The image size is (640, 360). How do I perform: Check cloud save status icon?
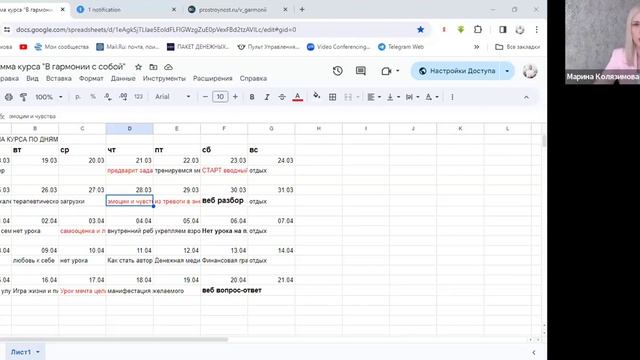click(168, 67)
